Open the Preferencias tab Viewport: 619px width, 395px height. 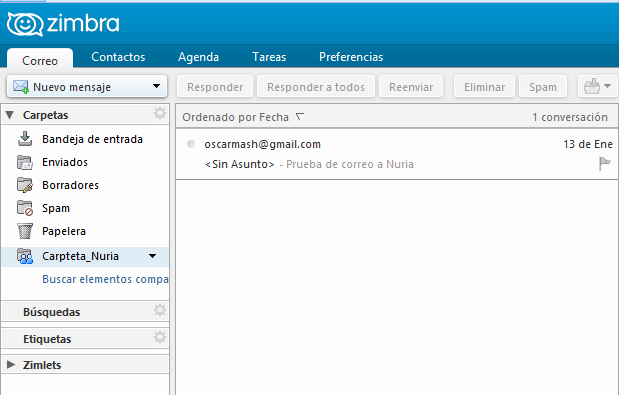(351, 57)
